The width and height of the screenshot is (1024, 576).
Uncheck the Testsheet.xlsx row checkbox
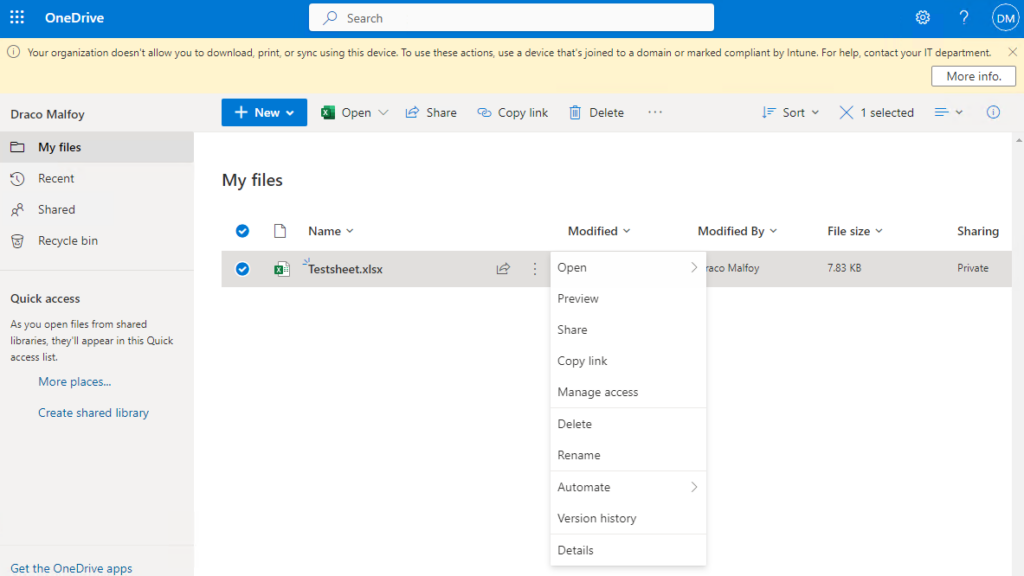tap(242, 268)
